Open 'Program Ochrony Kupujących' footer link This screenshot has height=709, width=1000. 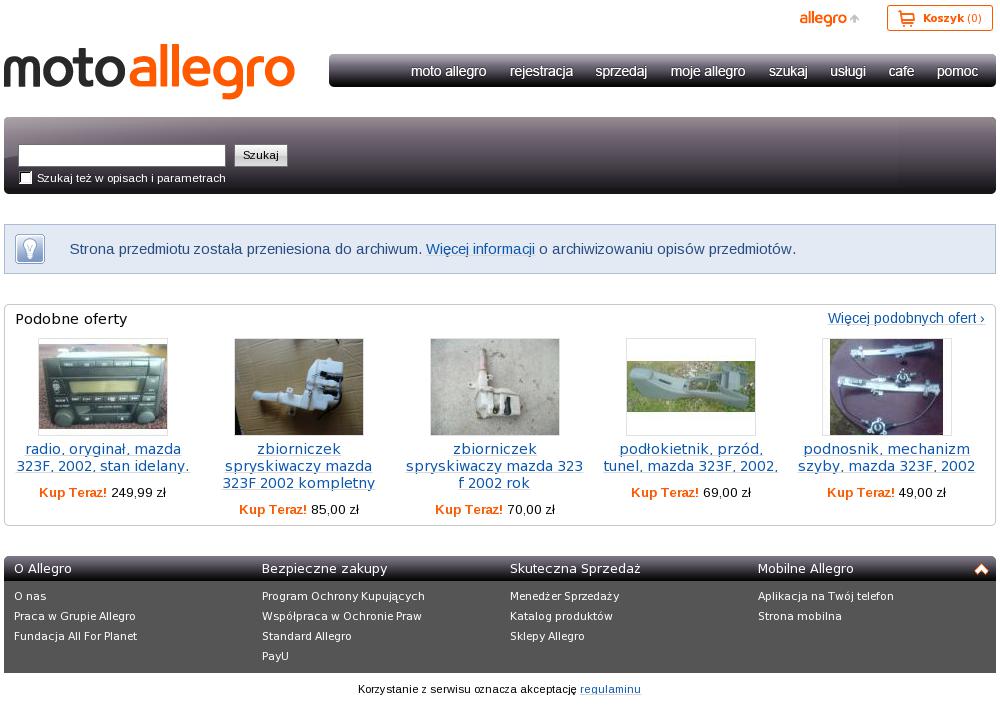point(343,596)
